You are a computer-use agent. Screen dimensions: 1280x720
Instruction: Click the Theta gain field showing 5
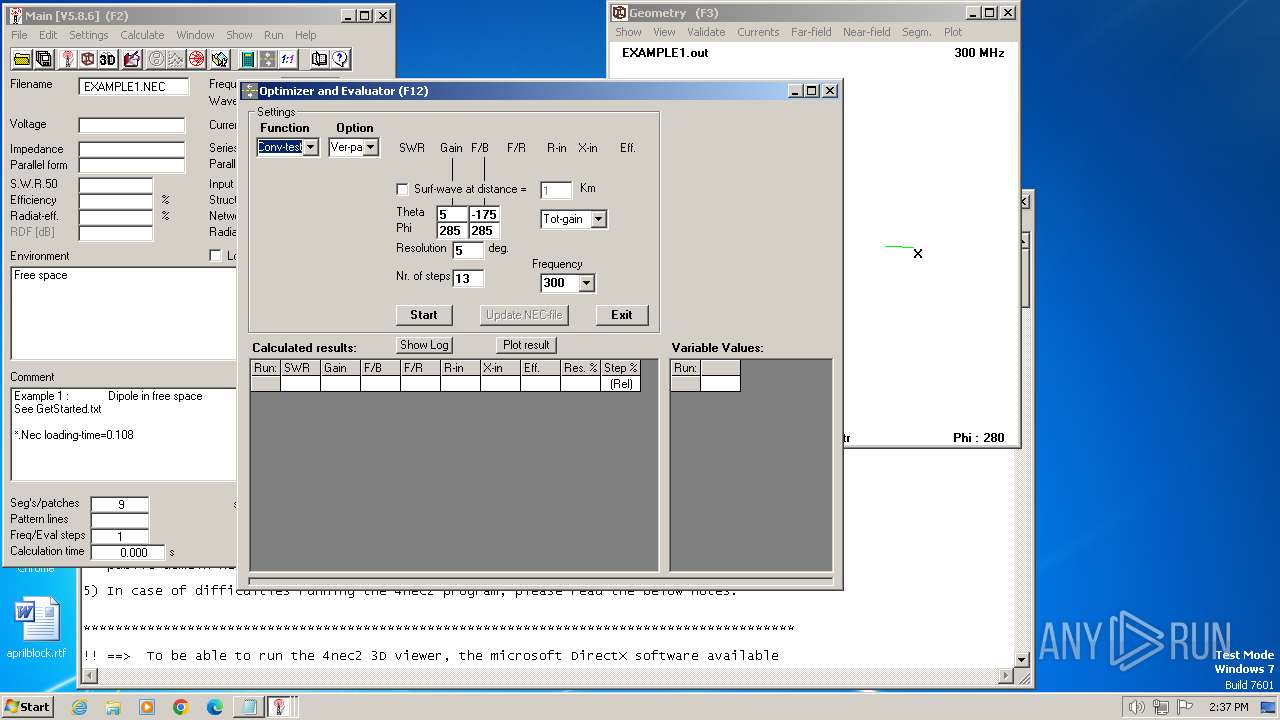452,214
